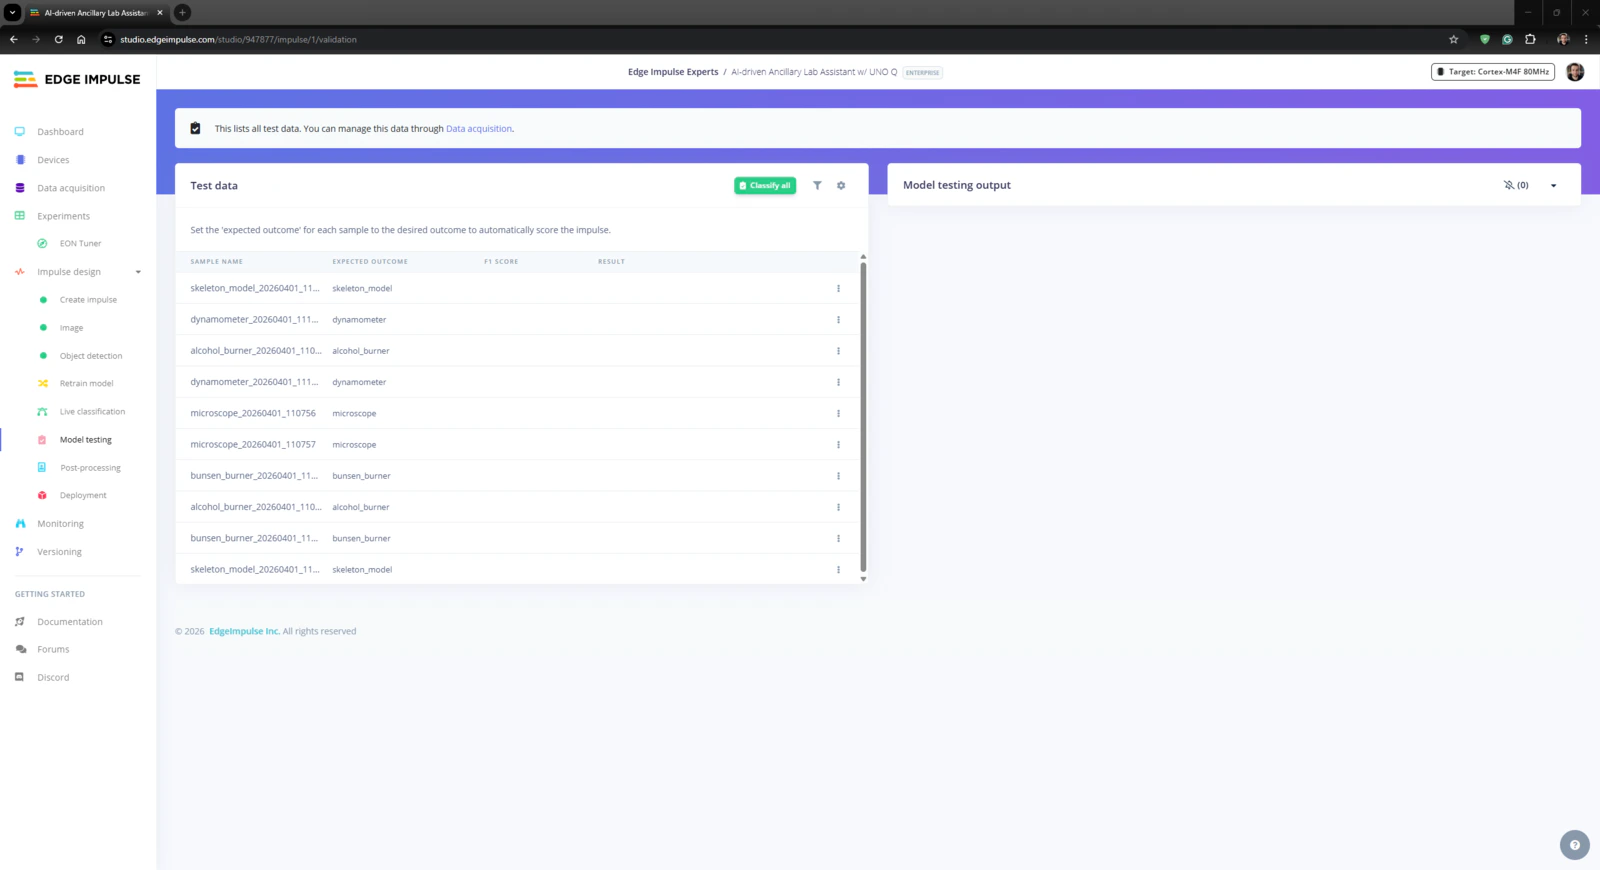Open options menu for microscope_20260401_110757 row
The height and width of the screenshot is (870, 1600).
pyautogui.click(x=838, y=445)
